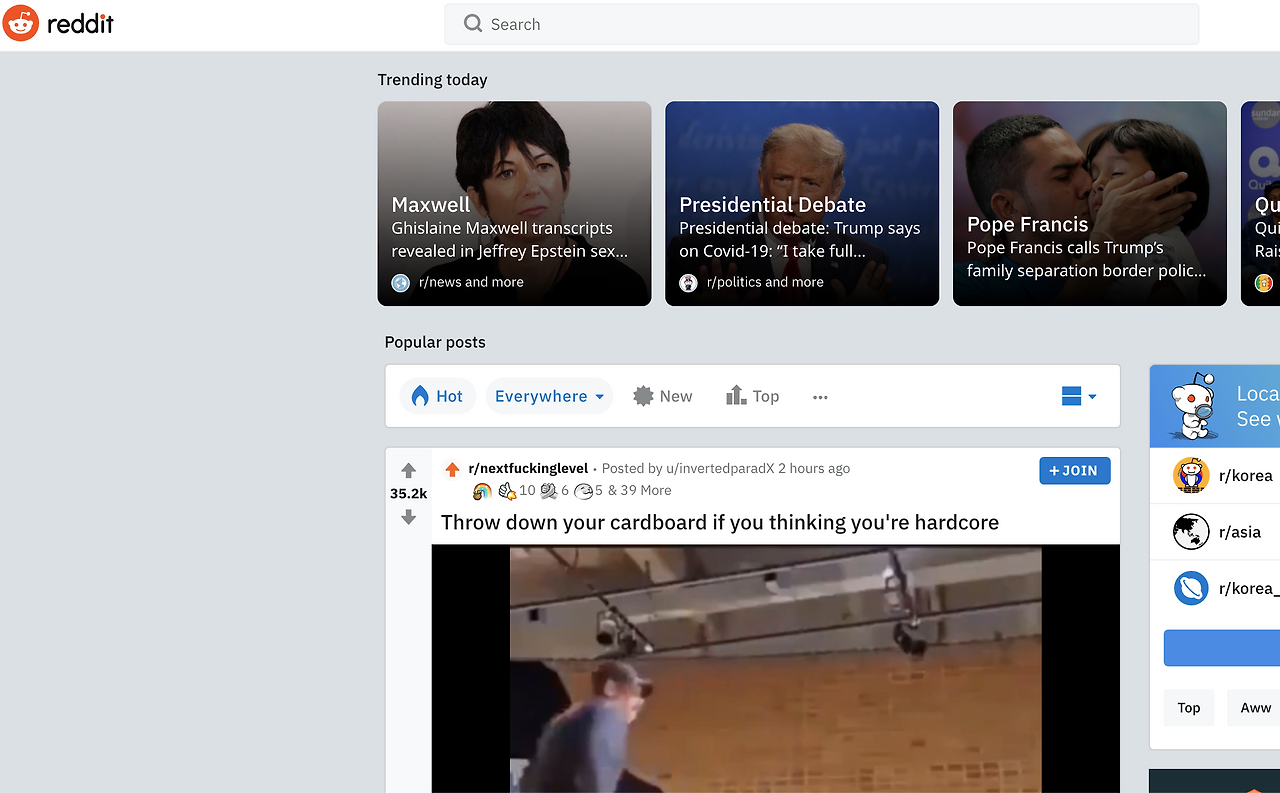Open the post layout view dropdown
This screenshot has height=793, width=1280.
[1078, 396]
